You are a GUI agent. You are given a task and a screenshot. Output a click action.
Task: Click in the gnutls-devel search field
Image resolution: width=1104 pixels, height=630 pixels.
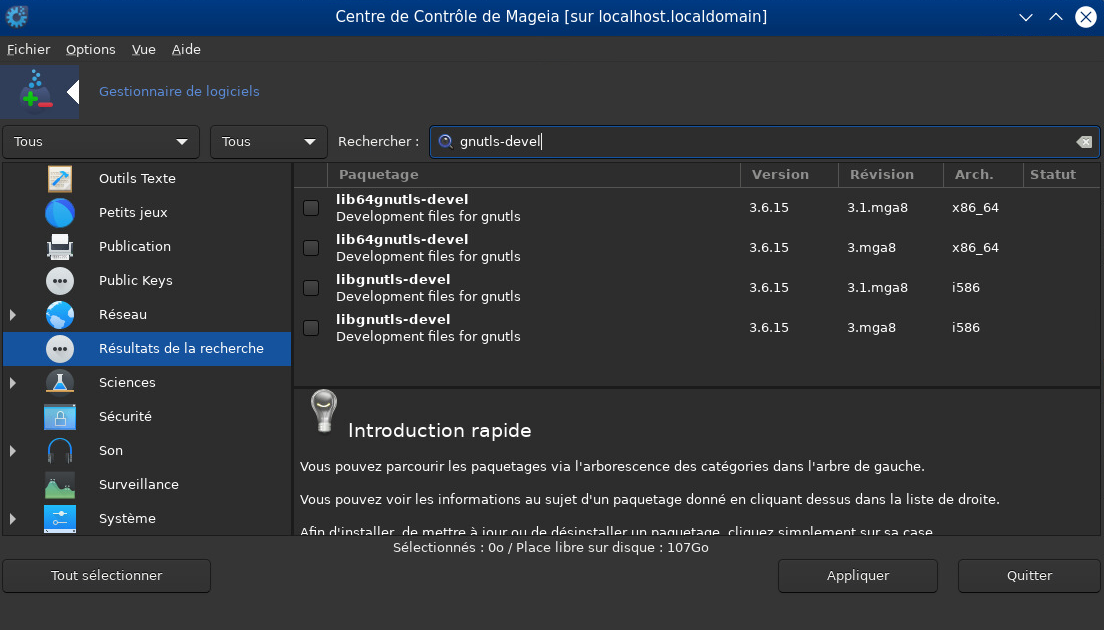tap(764, 141)
